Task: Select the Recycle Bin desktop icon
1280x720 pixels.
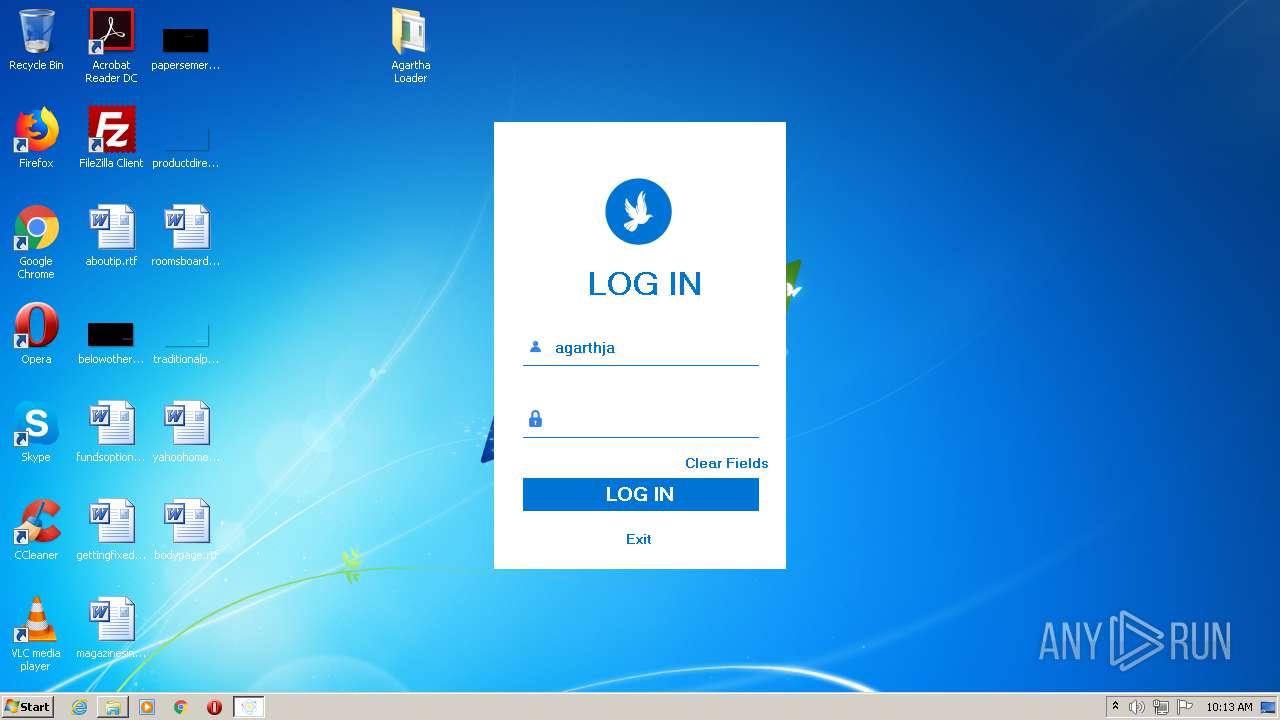Action: [36, 40]
